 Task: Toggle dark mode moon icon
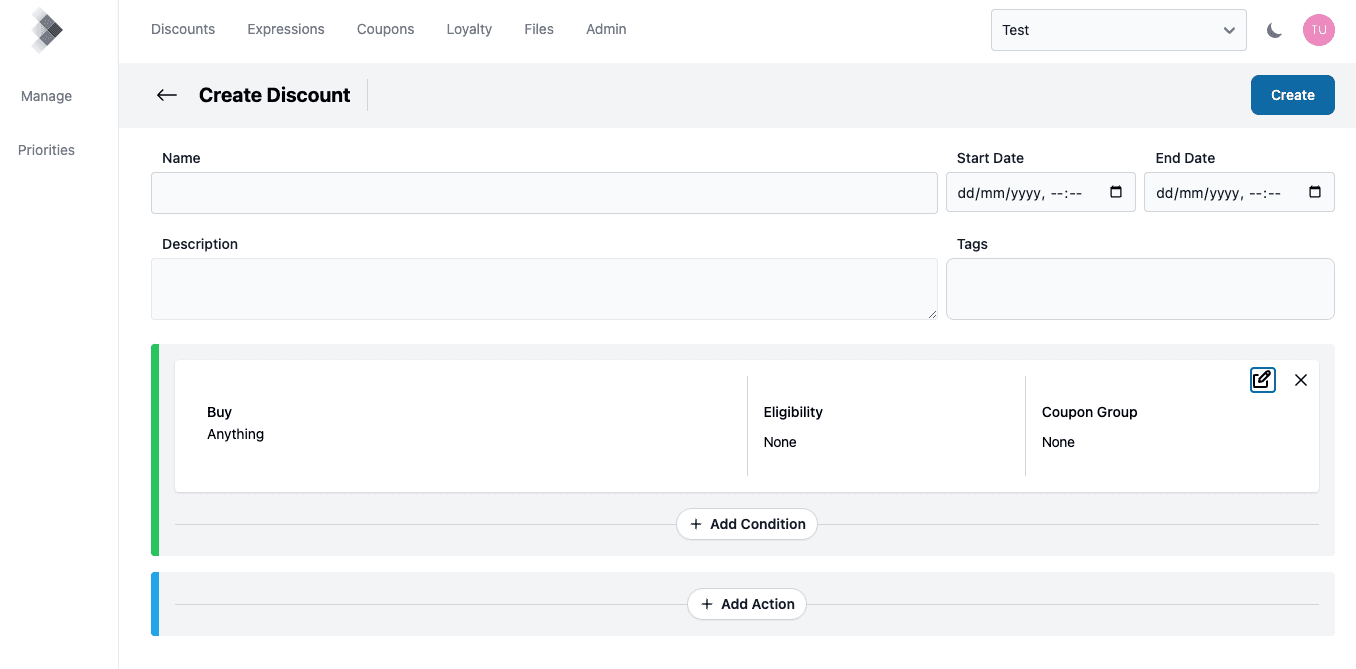tap(1274, 30)
